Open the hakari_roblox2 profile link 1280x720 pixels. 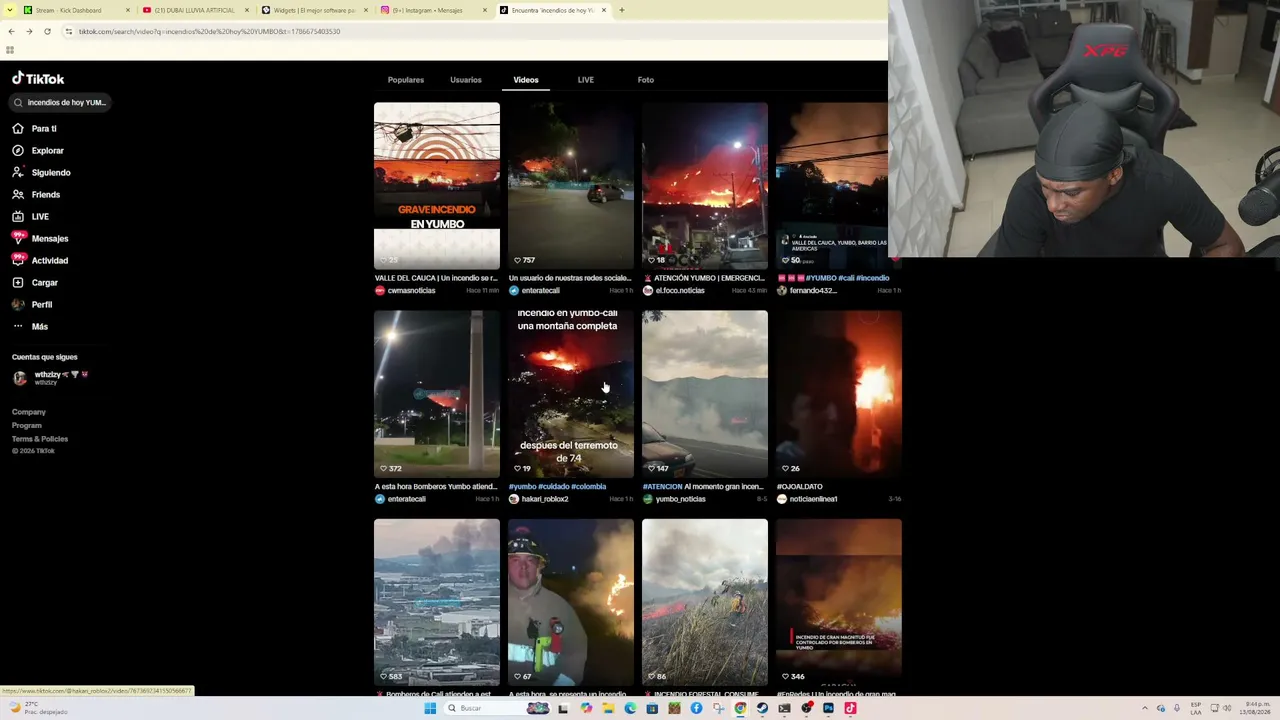545,499
